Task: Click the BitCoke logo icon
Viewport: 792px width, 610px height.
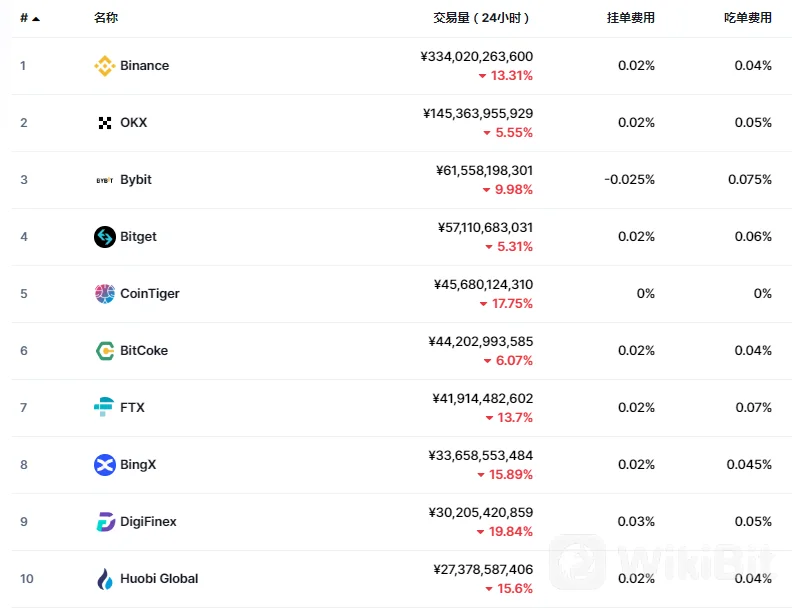Action: click(105, 350)
